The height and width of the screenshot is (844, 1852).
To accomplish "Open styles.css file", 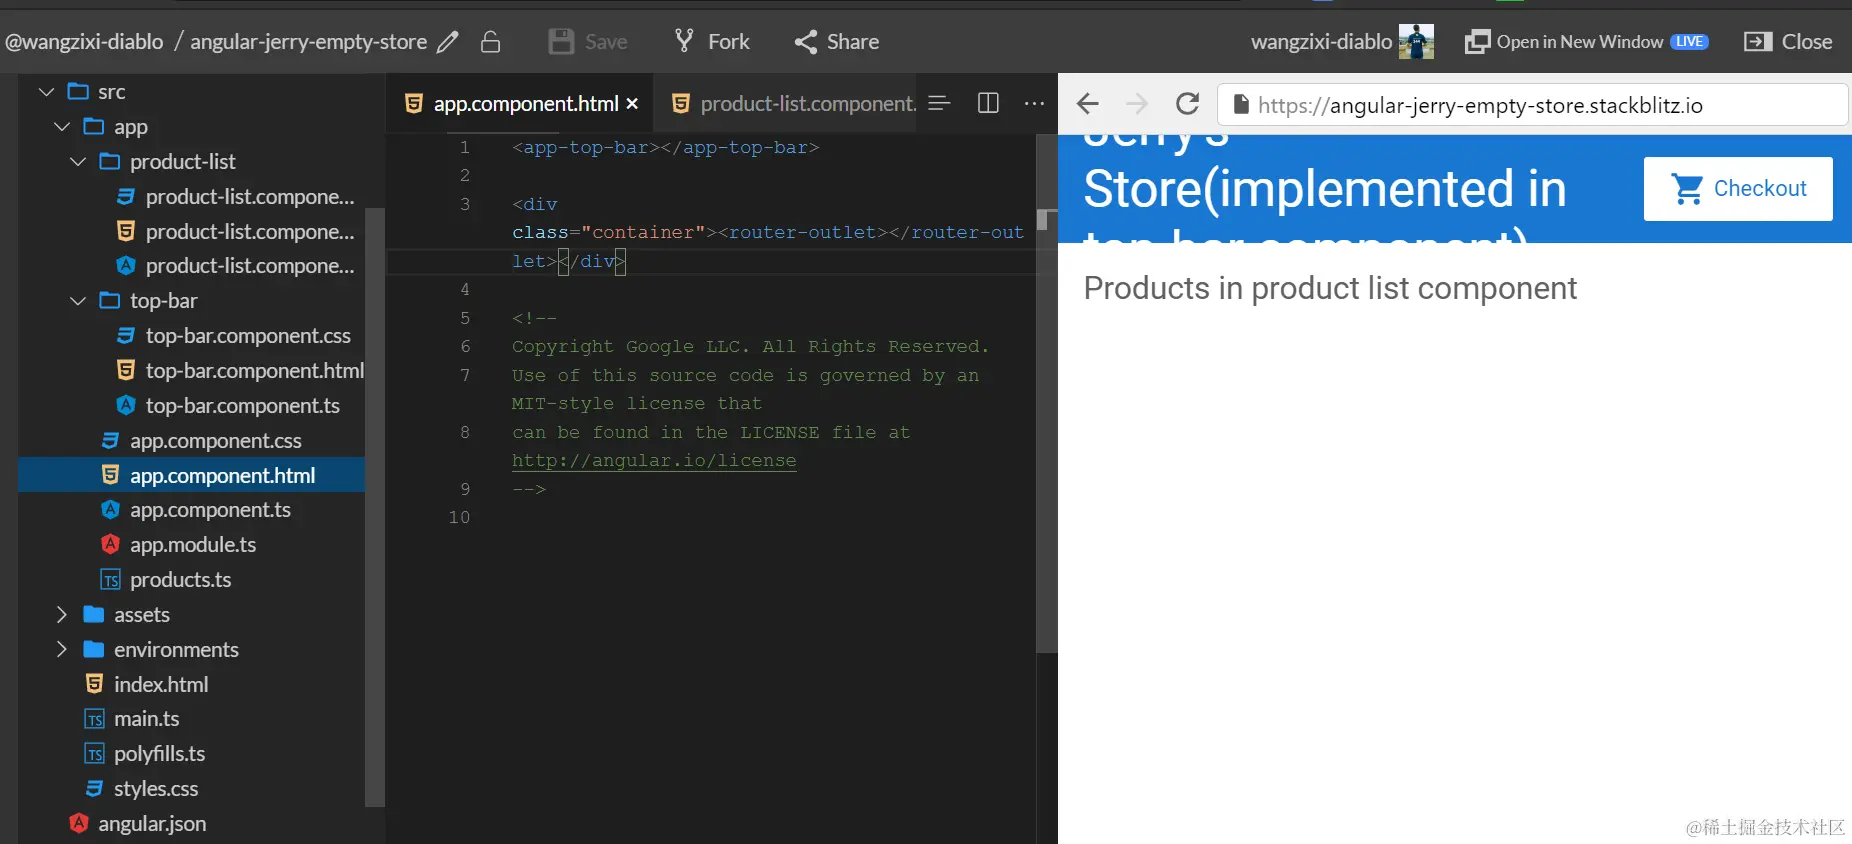I will (x=156, y=789).
